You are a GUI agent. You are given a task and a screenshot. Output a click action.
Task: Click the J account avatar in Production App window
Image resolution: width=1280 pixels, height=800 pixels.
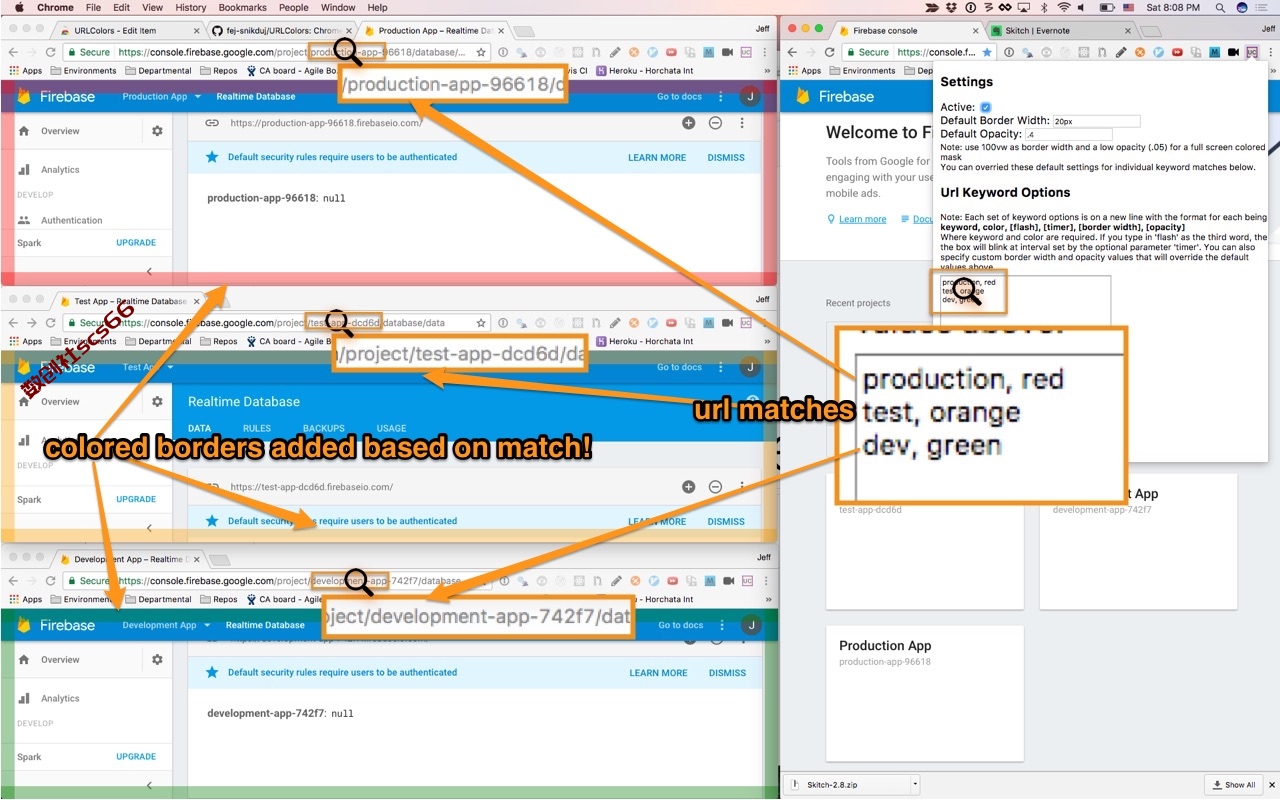click(x=749, y=96)
